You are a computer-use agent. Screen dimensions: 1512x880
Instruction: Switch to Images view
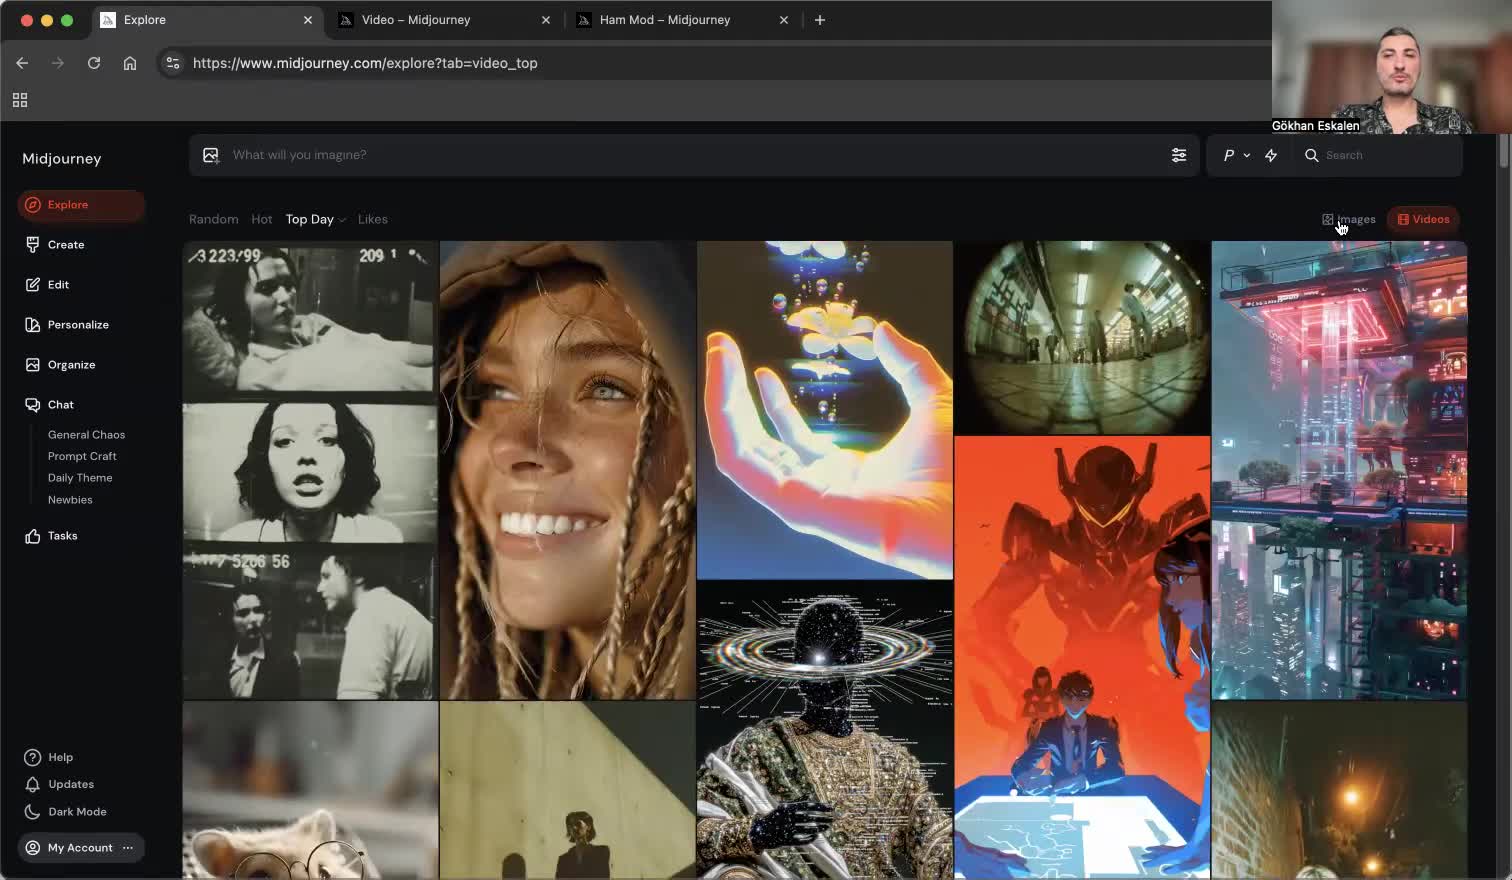click(1349, 219)
